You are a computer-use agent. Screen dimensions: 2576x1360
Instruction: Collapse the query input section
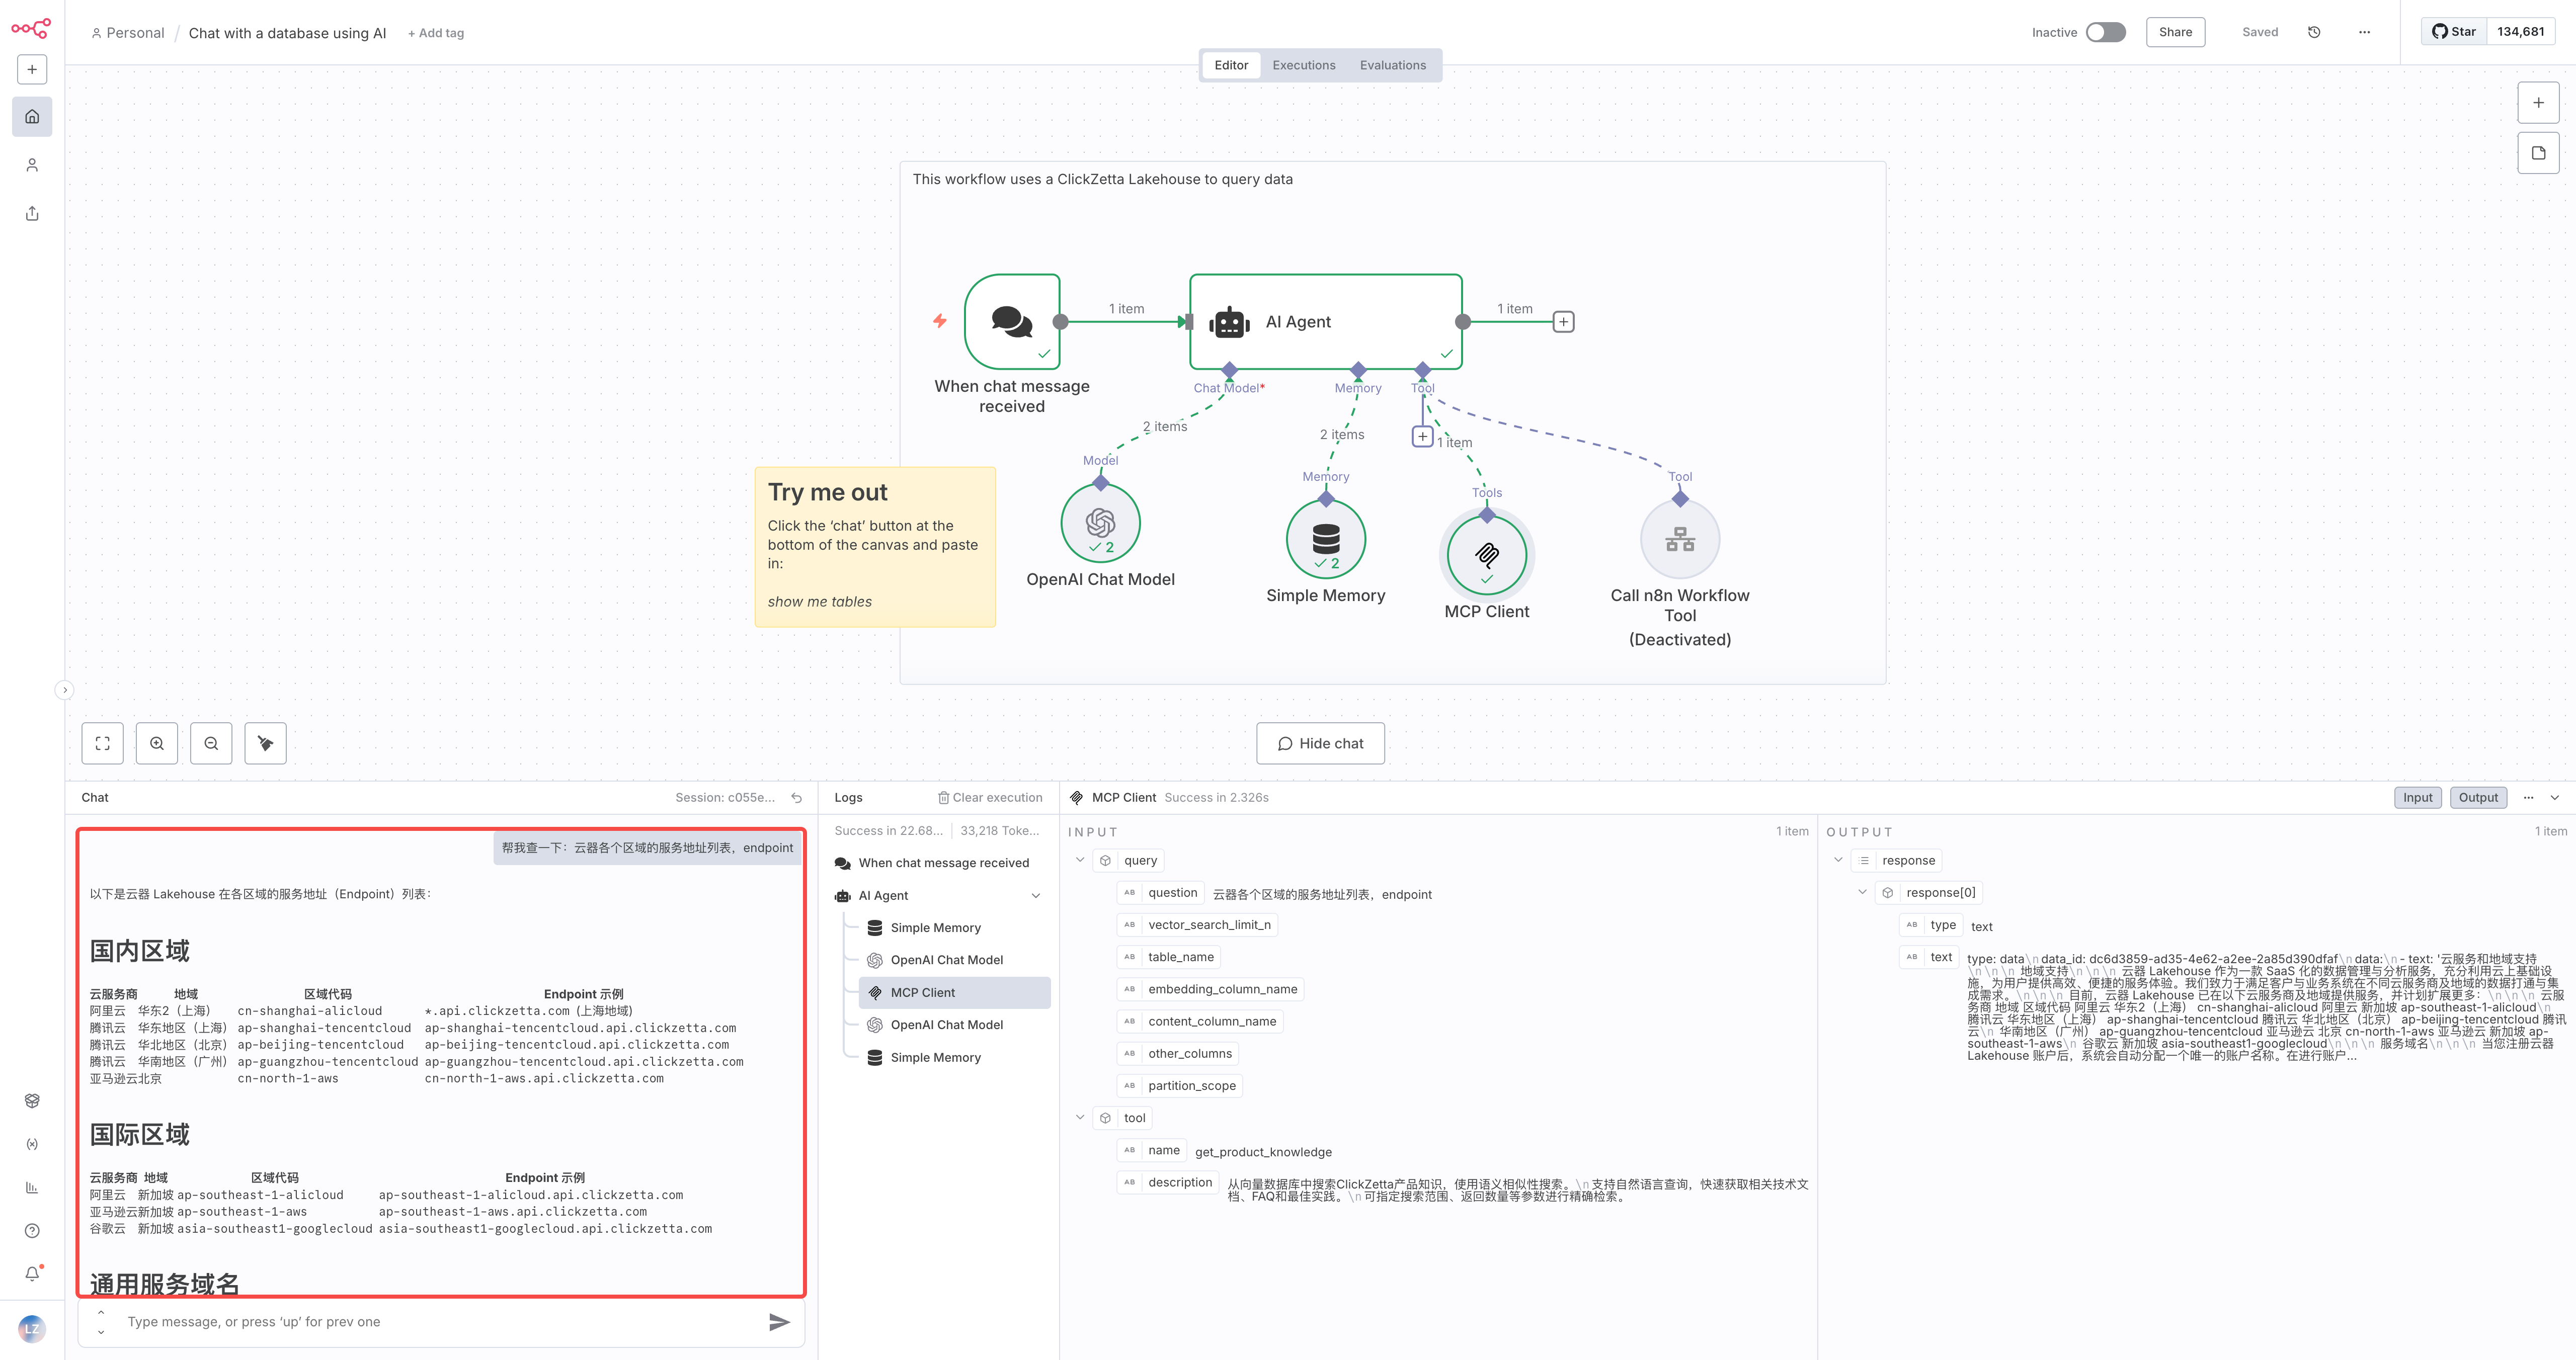pyautogui.click(x=1079, y=860)
